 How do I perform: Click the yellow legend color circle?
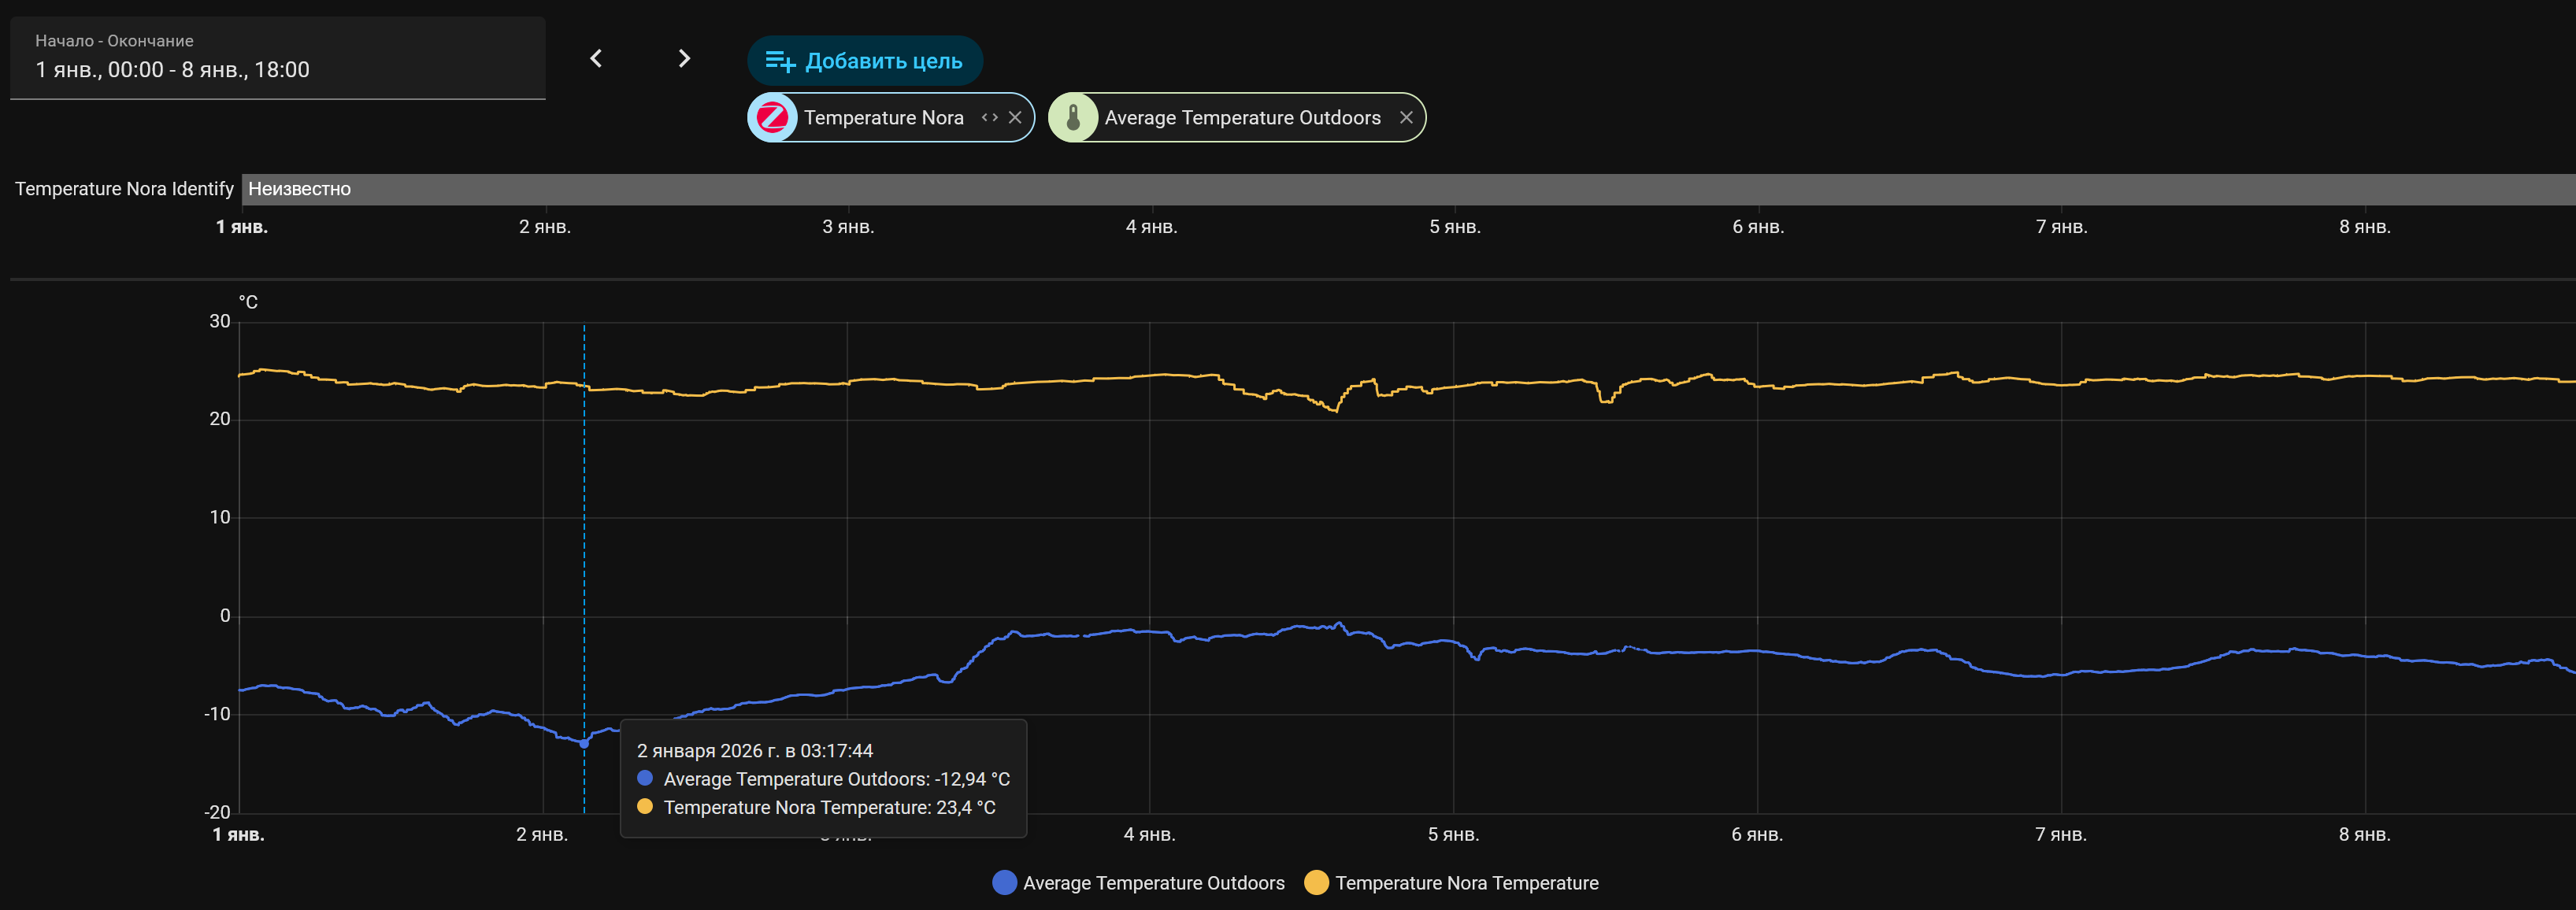(x=1316, y=883)
